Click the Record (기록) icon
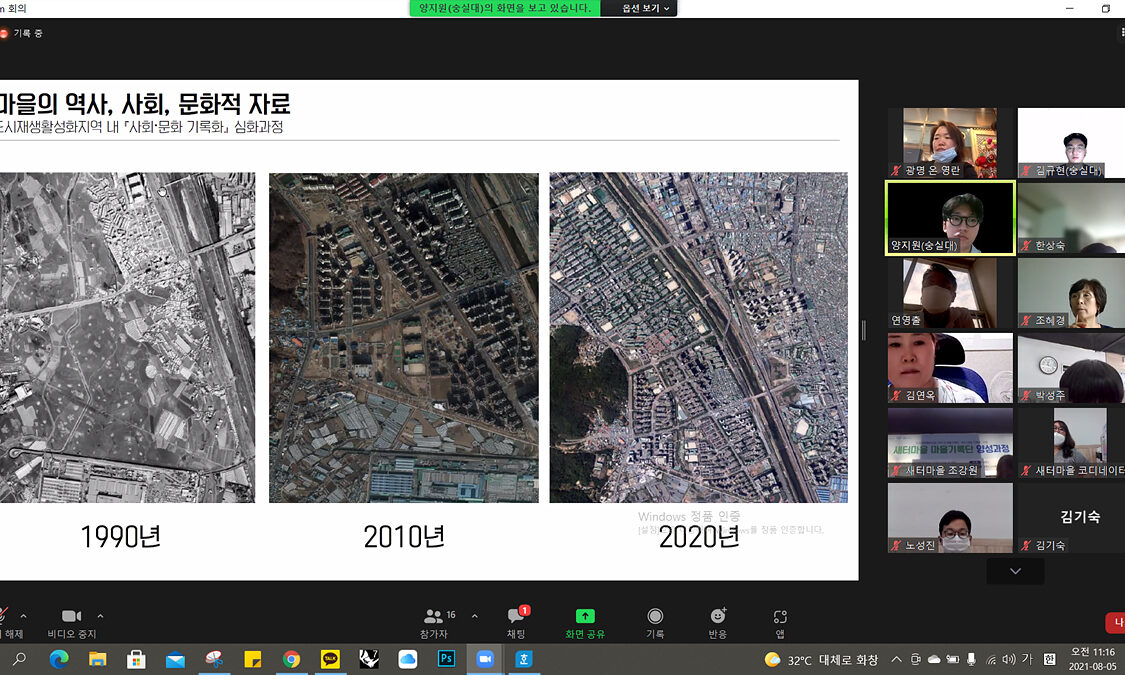Screen dimensions: 1125x675 (x=655, y=622)
